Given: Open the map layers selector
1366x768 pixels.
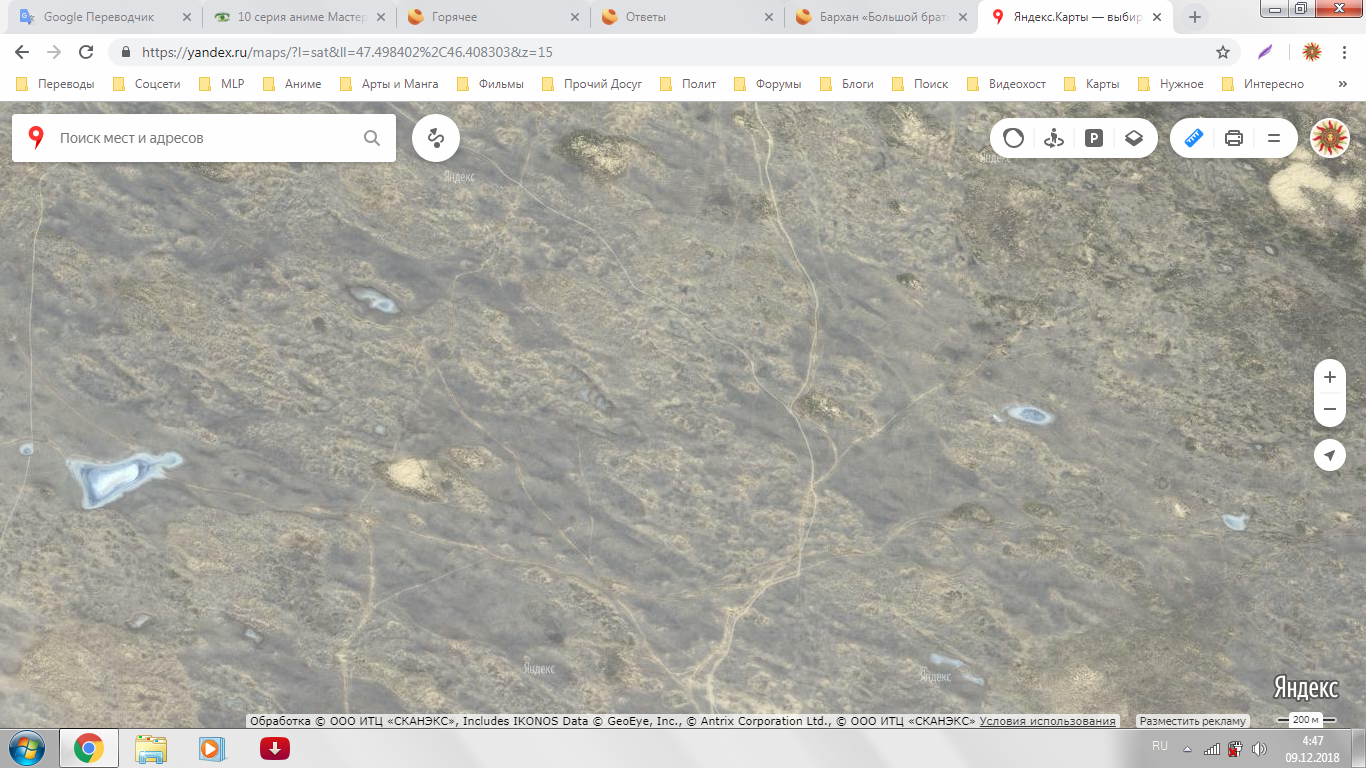Looking at the screenshot, I should click(1134, 138).
